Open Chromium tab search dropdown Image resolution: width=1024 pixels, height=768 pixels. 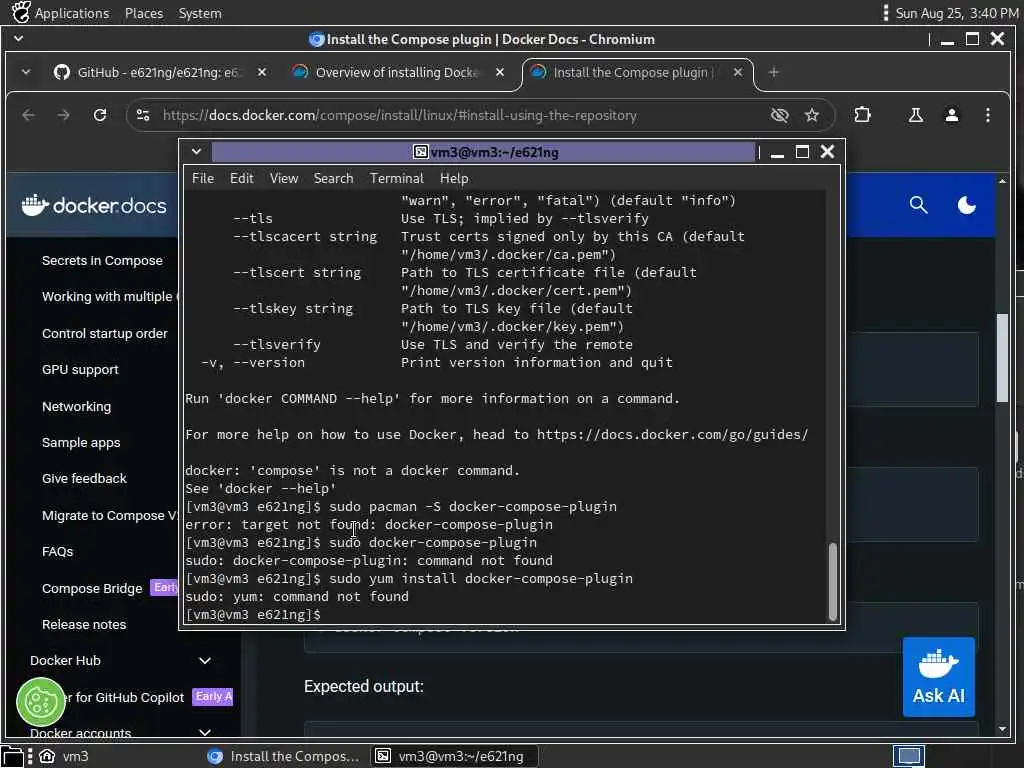click(x=26, y=72)
